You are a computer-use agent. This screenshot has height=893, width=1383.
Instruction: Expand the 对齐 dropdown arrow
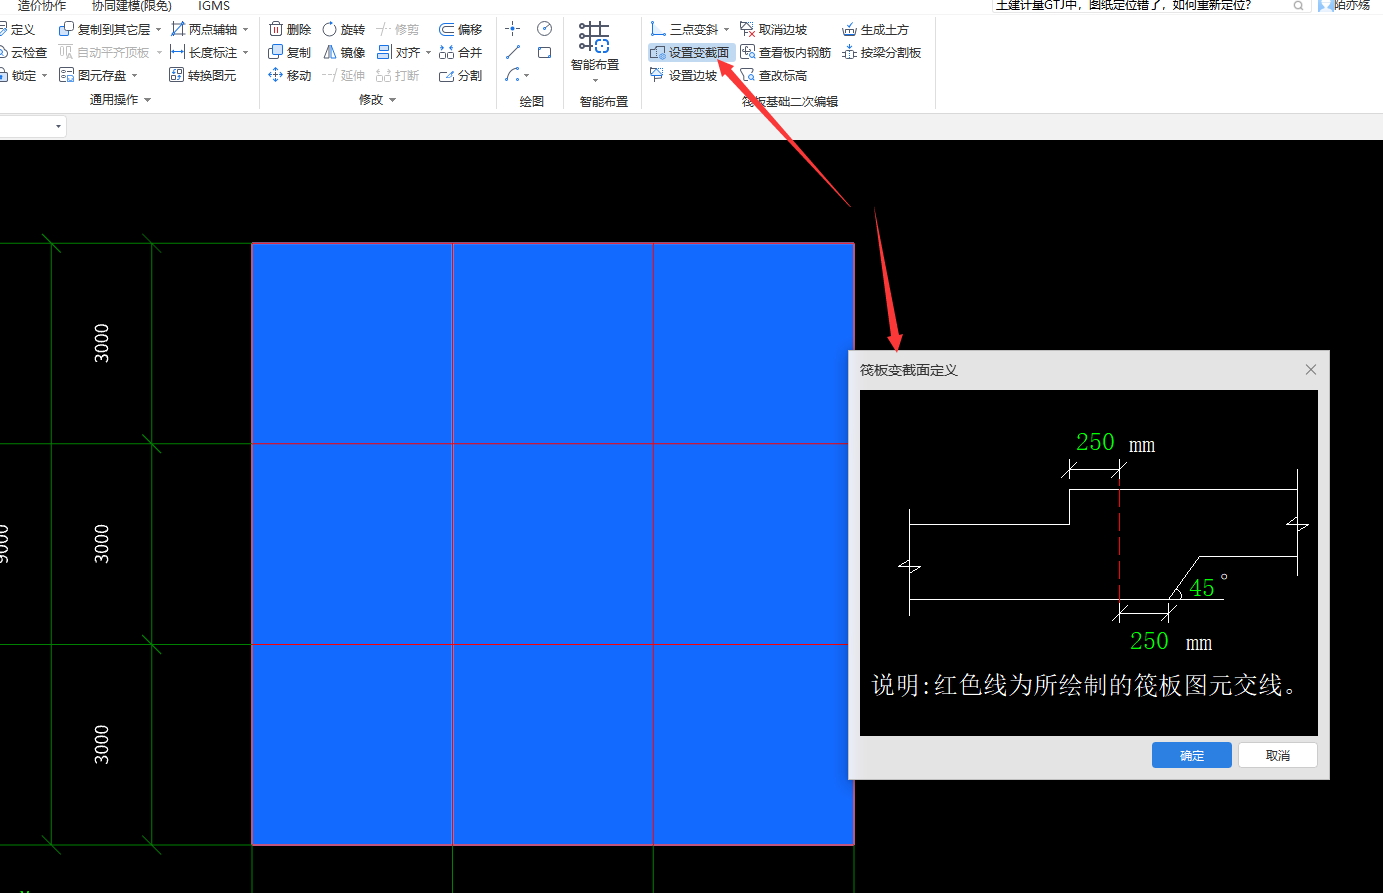pyautogui.click(x=428, y=53)
